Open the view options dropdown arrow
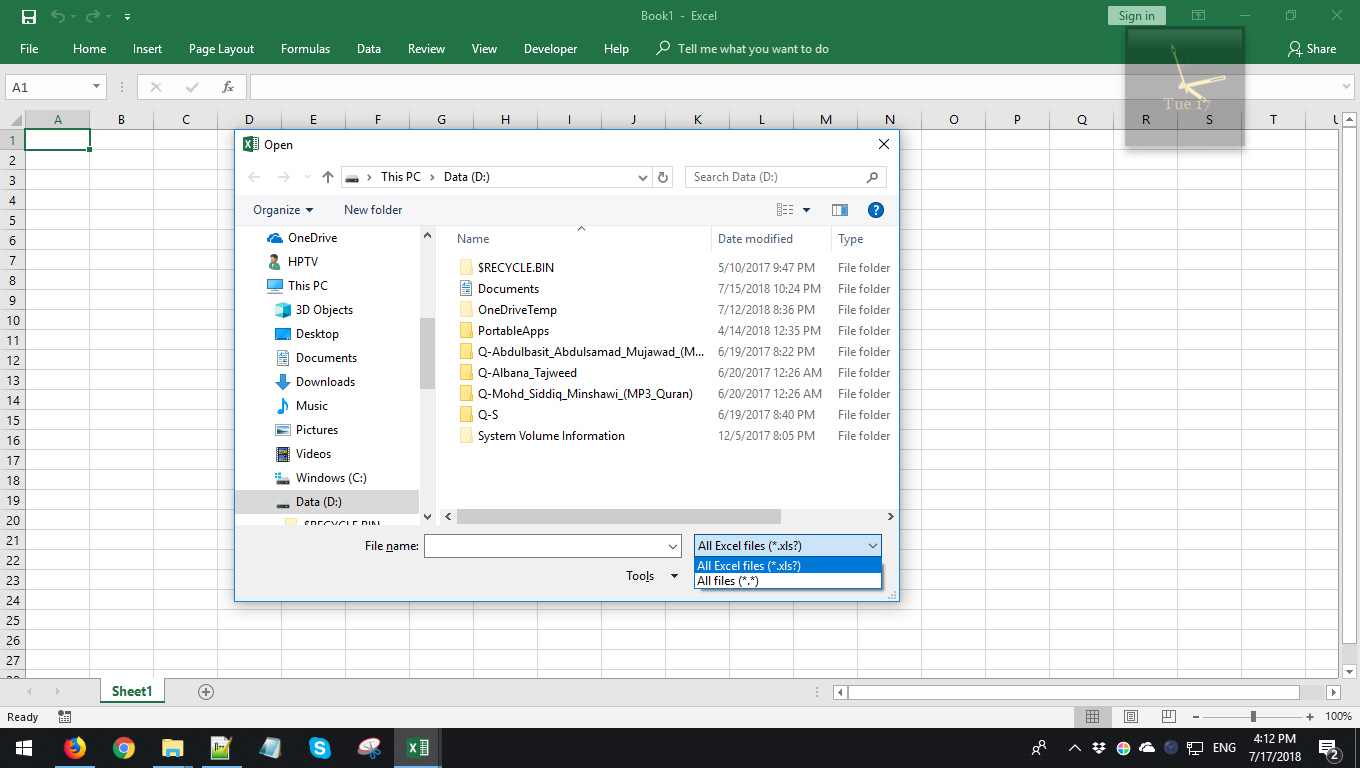The width and height of the screenshot is (1360, 768). tap(807, 210)
